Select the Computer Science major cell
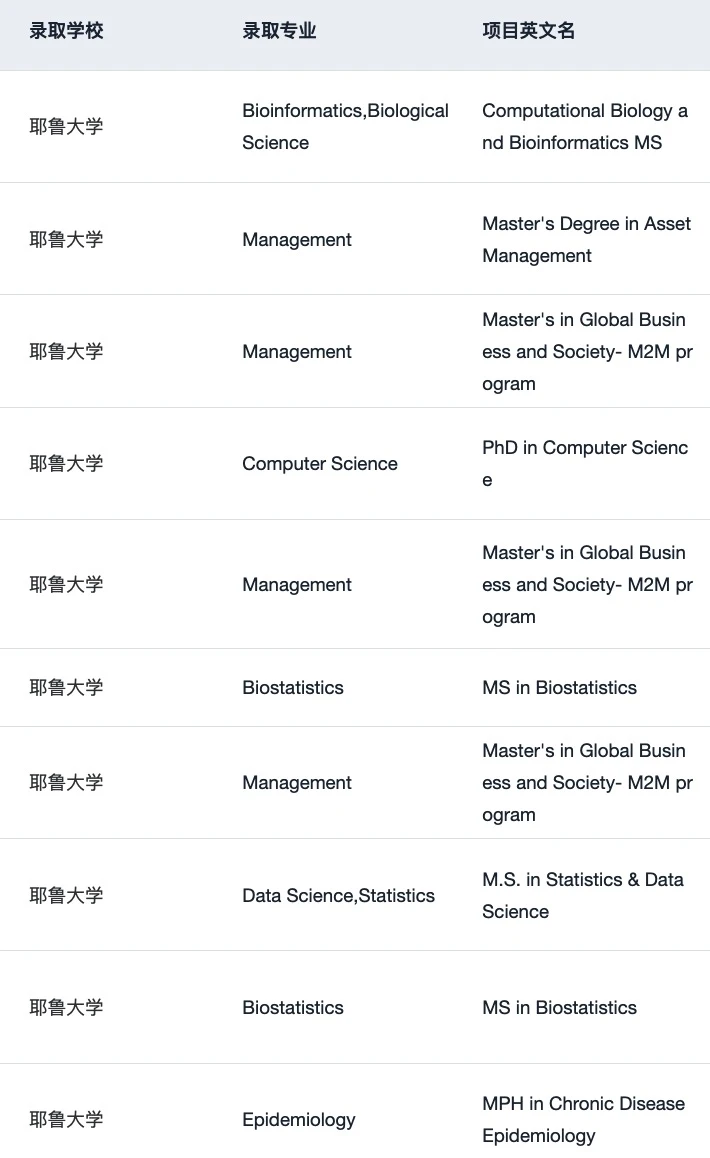 click(320, 464)
